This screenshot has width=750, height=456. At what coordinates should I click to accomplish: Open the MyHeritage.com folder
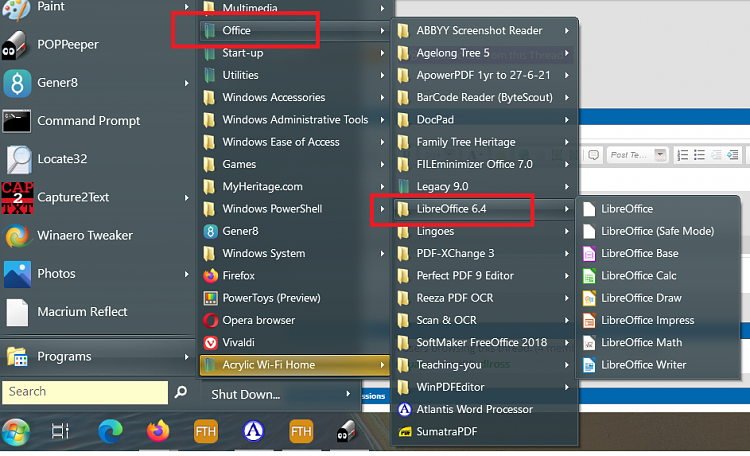(x=294, y=187)
